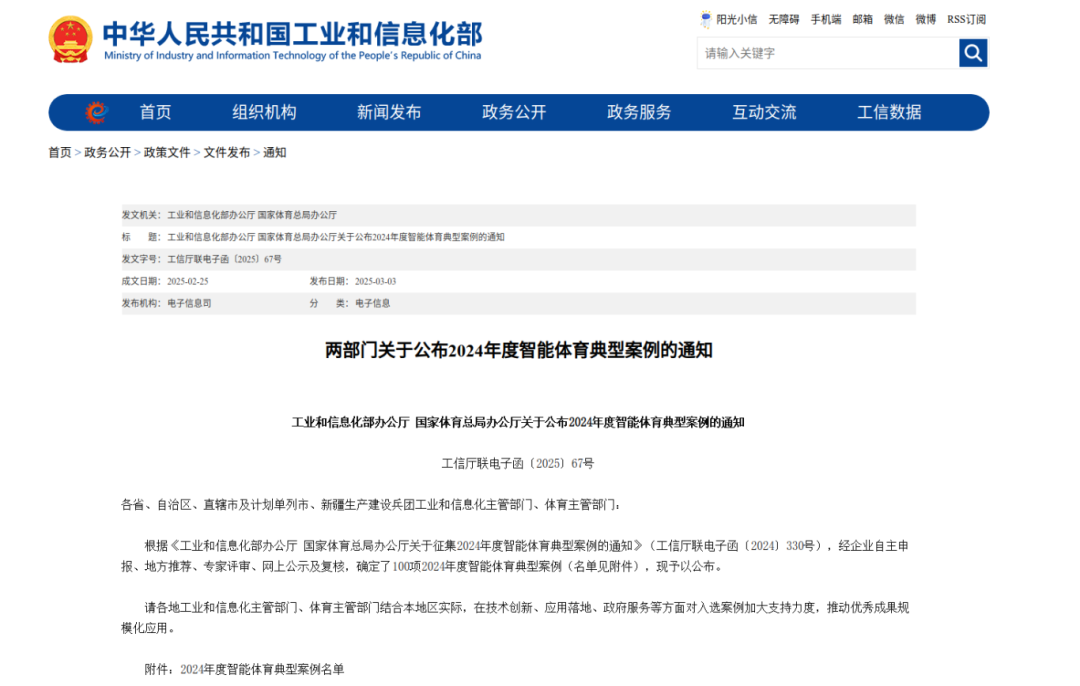
Task: Click the search magnifier button
Action: click(972, 53)
